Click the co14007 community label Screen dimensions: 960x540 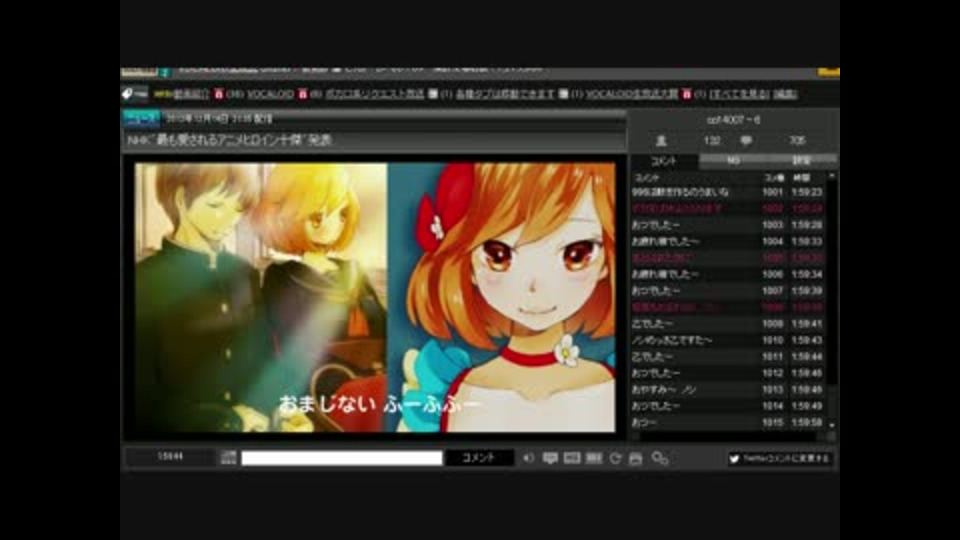click(x=733, y=120)
